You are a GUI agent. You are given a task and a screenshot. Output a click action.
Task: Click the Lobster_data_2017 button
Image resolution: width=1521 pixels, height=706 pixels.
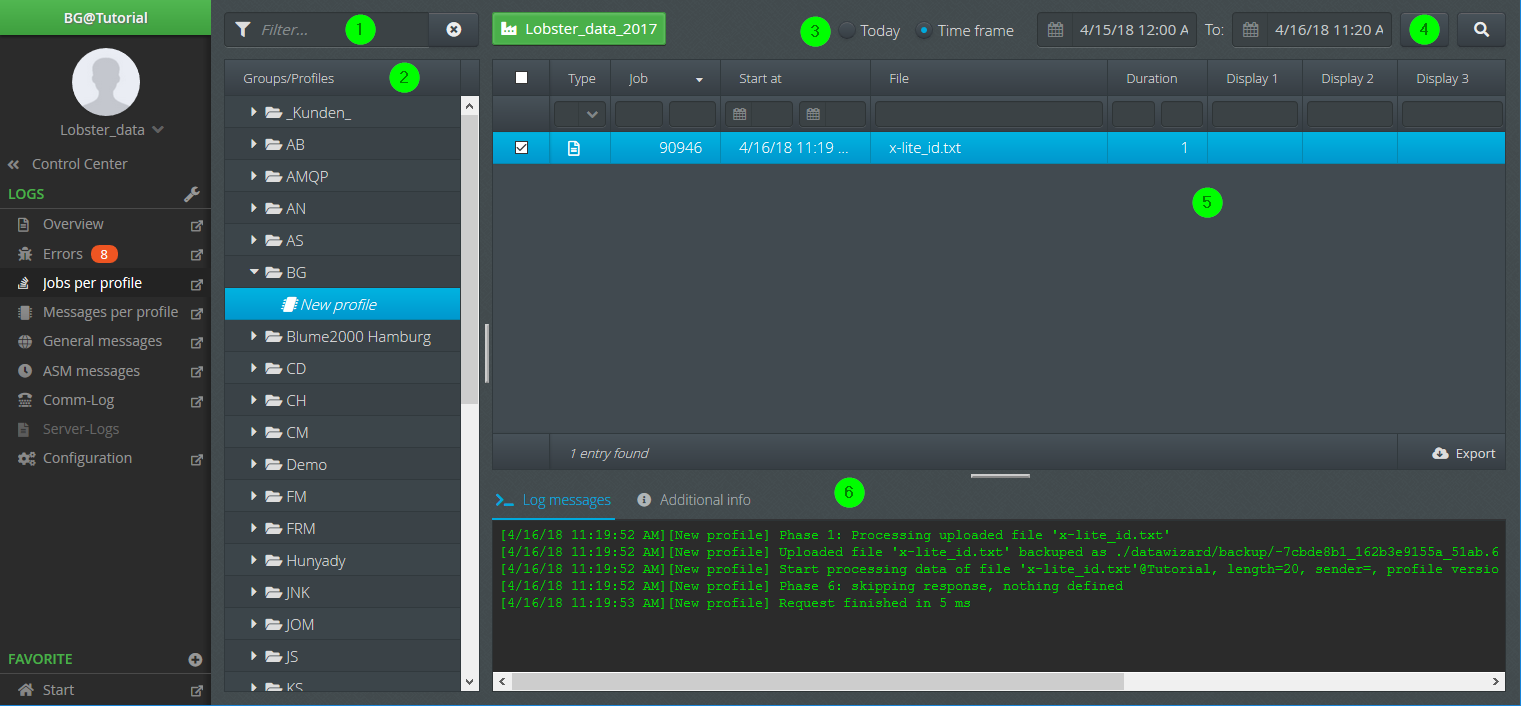579,29
